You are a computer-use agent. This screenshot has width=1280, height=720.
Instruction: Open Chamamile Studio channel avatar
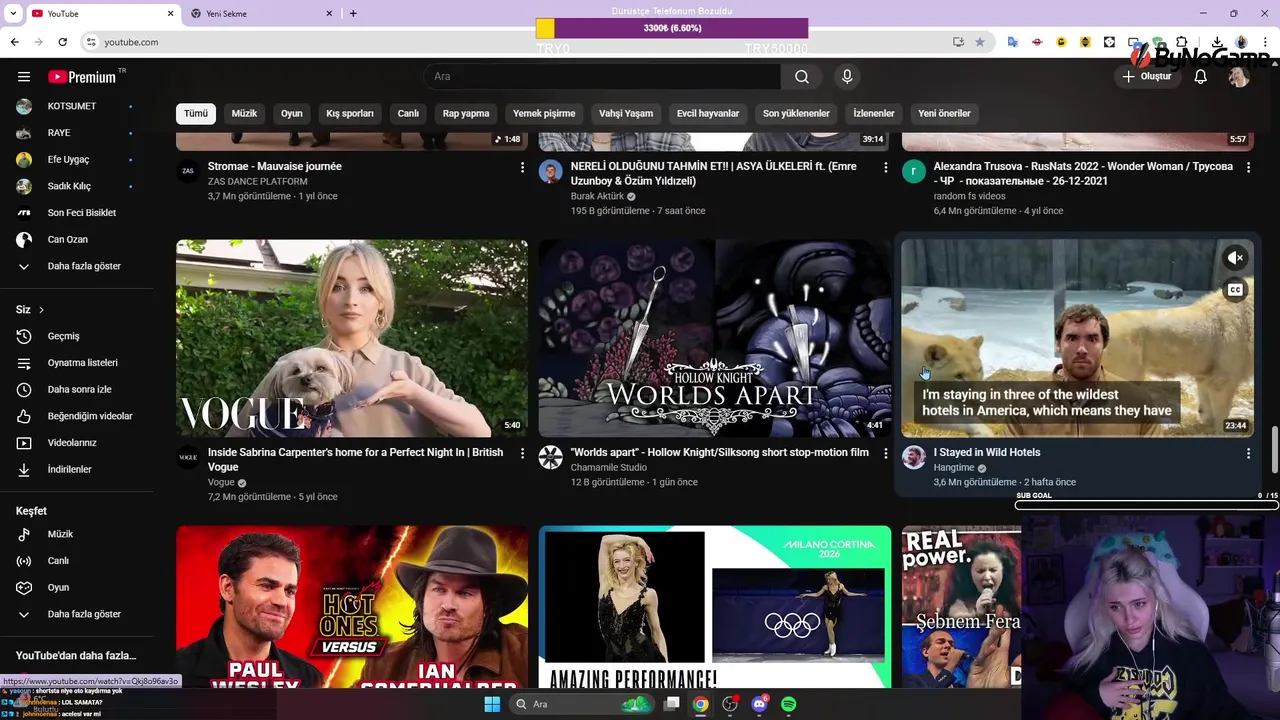tap(550, 458)
